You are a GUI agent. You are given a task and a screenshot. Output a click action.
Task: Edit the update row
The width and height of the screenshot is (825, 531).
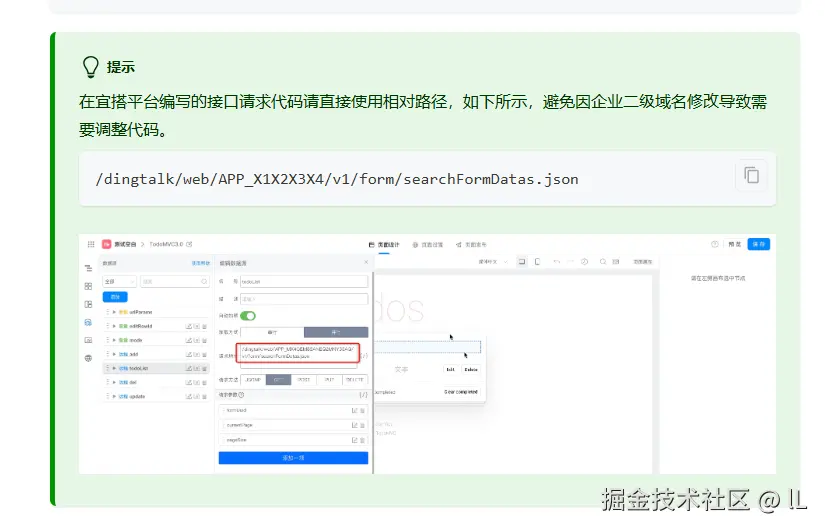coord(189,397)
